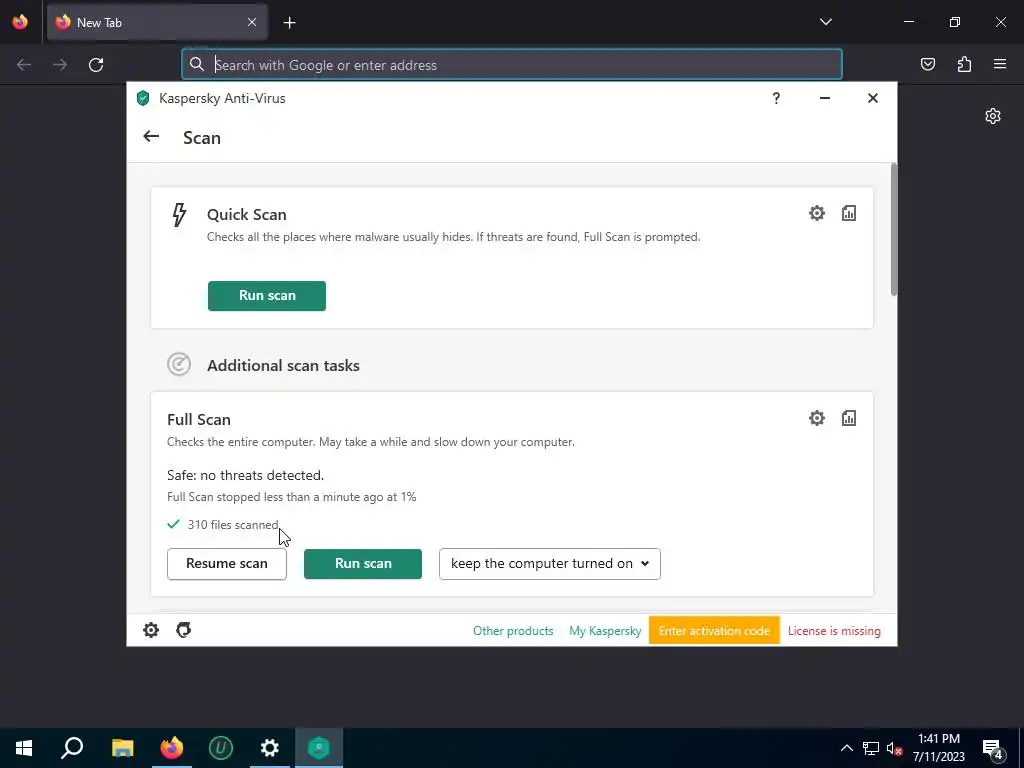This screenshot has width=1024, height=768.
Task: Click License is missing link
Action: (834, 631)
